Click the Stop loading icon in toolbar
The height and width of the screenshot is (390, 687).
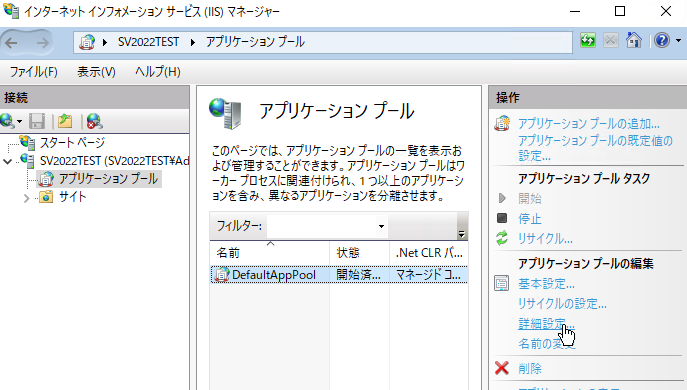tap(610, 41)
